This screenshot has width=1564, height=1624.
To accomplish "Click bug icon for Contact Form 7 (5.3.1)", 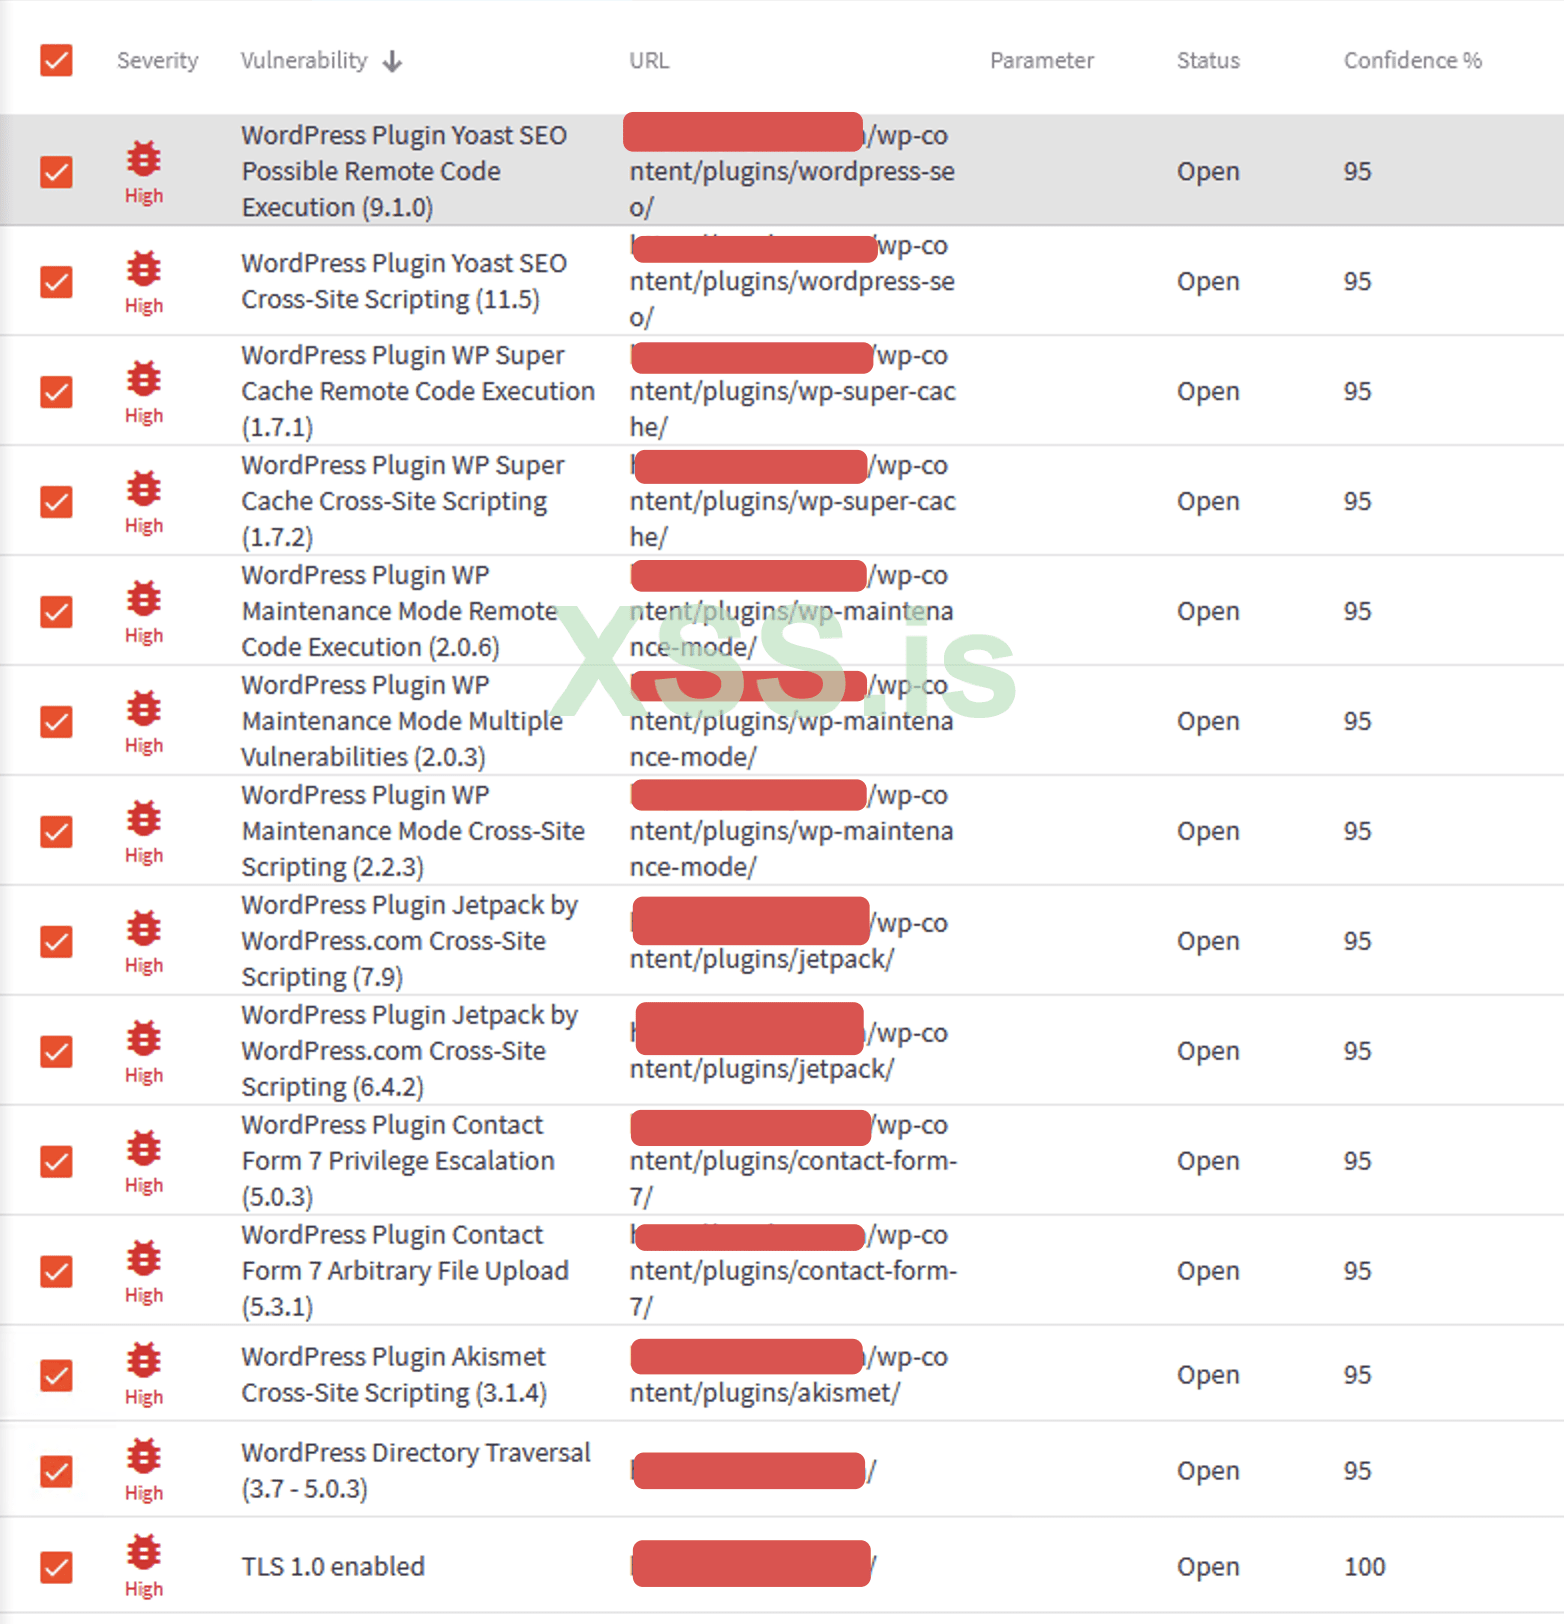I will pyautogui.click(x=143, y=1258).
